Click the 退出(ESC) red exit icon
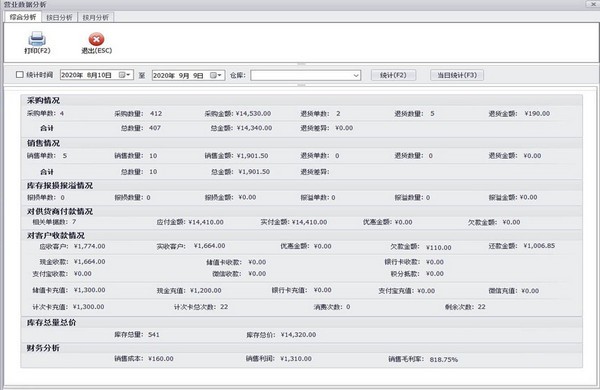This screenshot has height=390, width=600. [x=96, y=39]
